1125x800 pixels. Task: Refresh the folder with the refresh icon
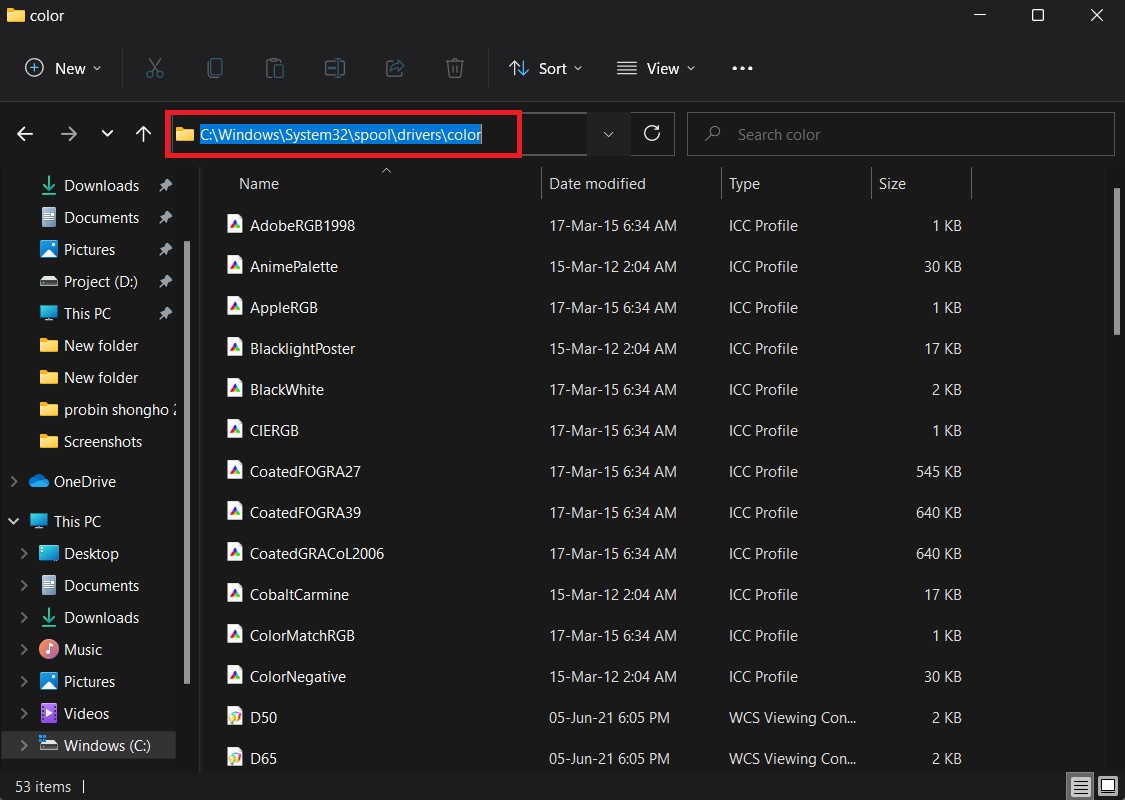(x=652, y=133)
